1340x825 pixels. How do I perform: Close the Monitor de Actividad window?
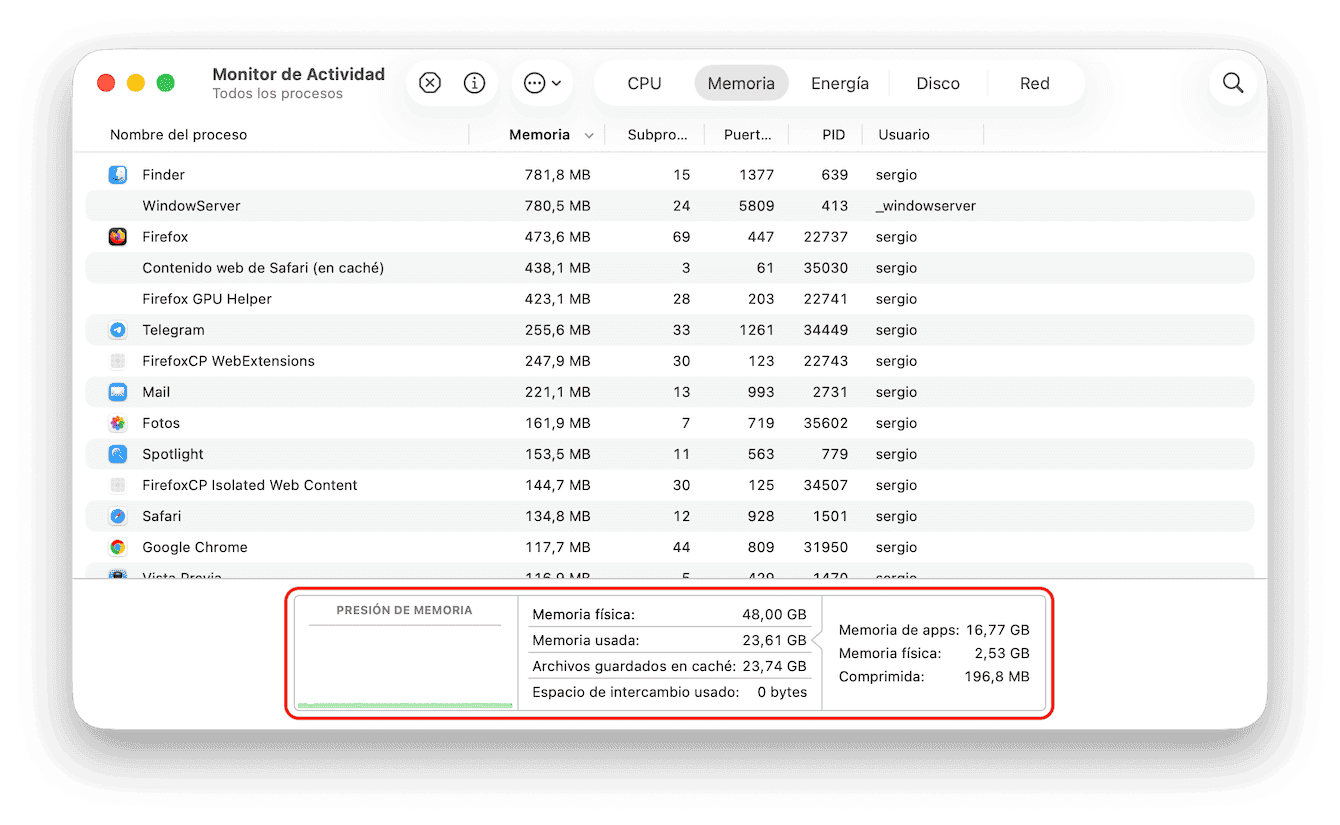point(106,83)
